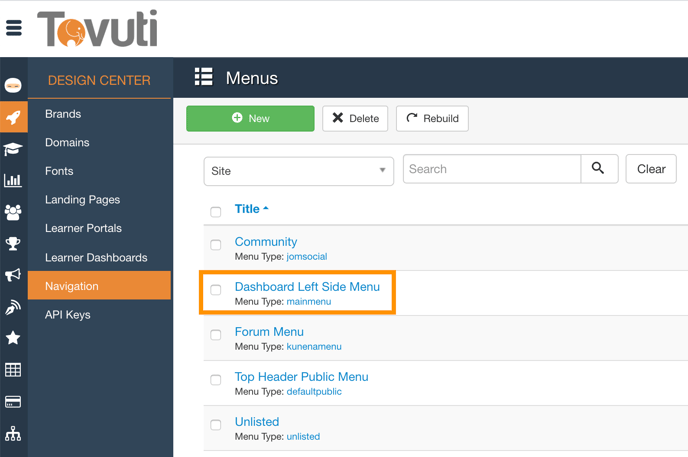The width and height of the screenshot is (688, 457).
Task: Open API Keys from the sidebar
Action: [x=68, y=315]
